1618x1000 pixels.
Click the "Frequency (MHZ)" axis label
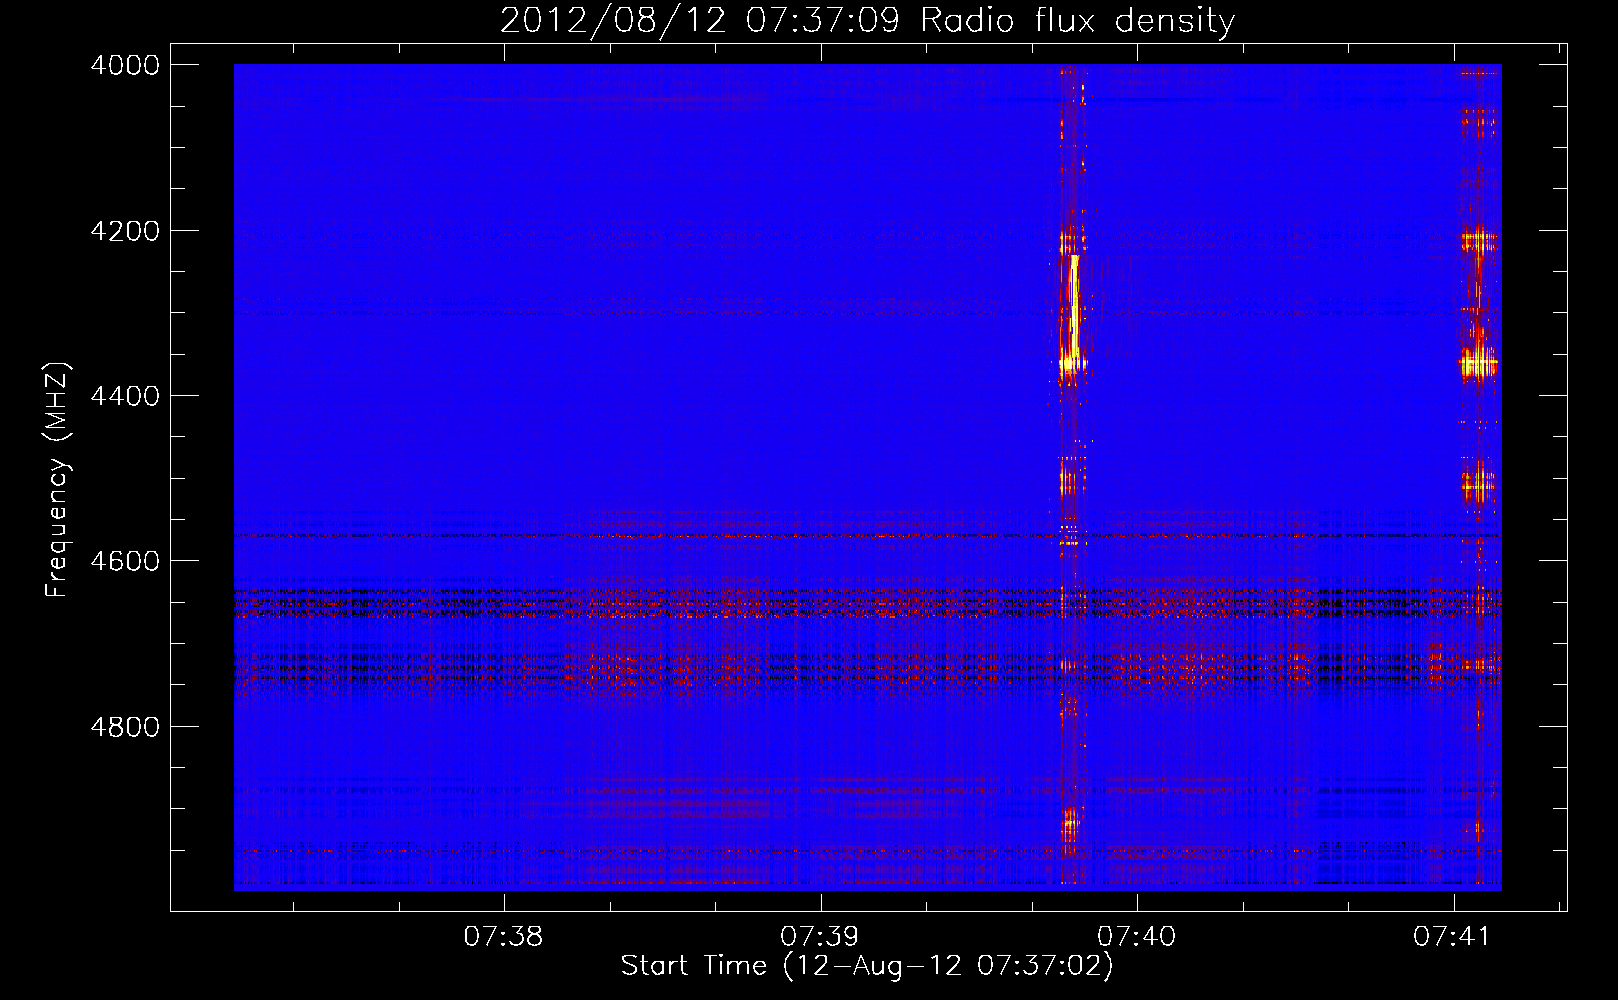click(x=57, y=479)
